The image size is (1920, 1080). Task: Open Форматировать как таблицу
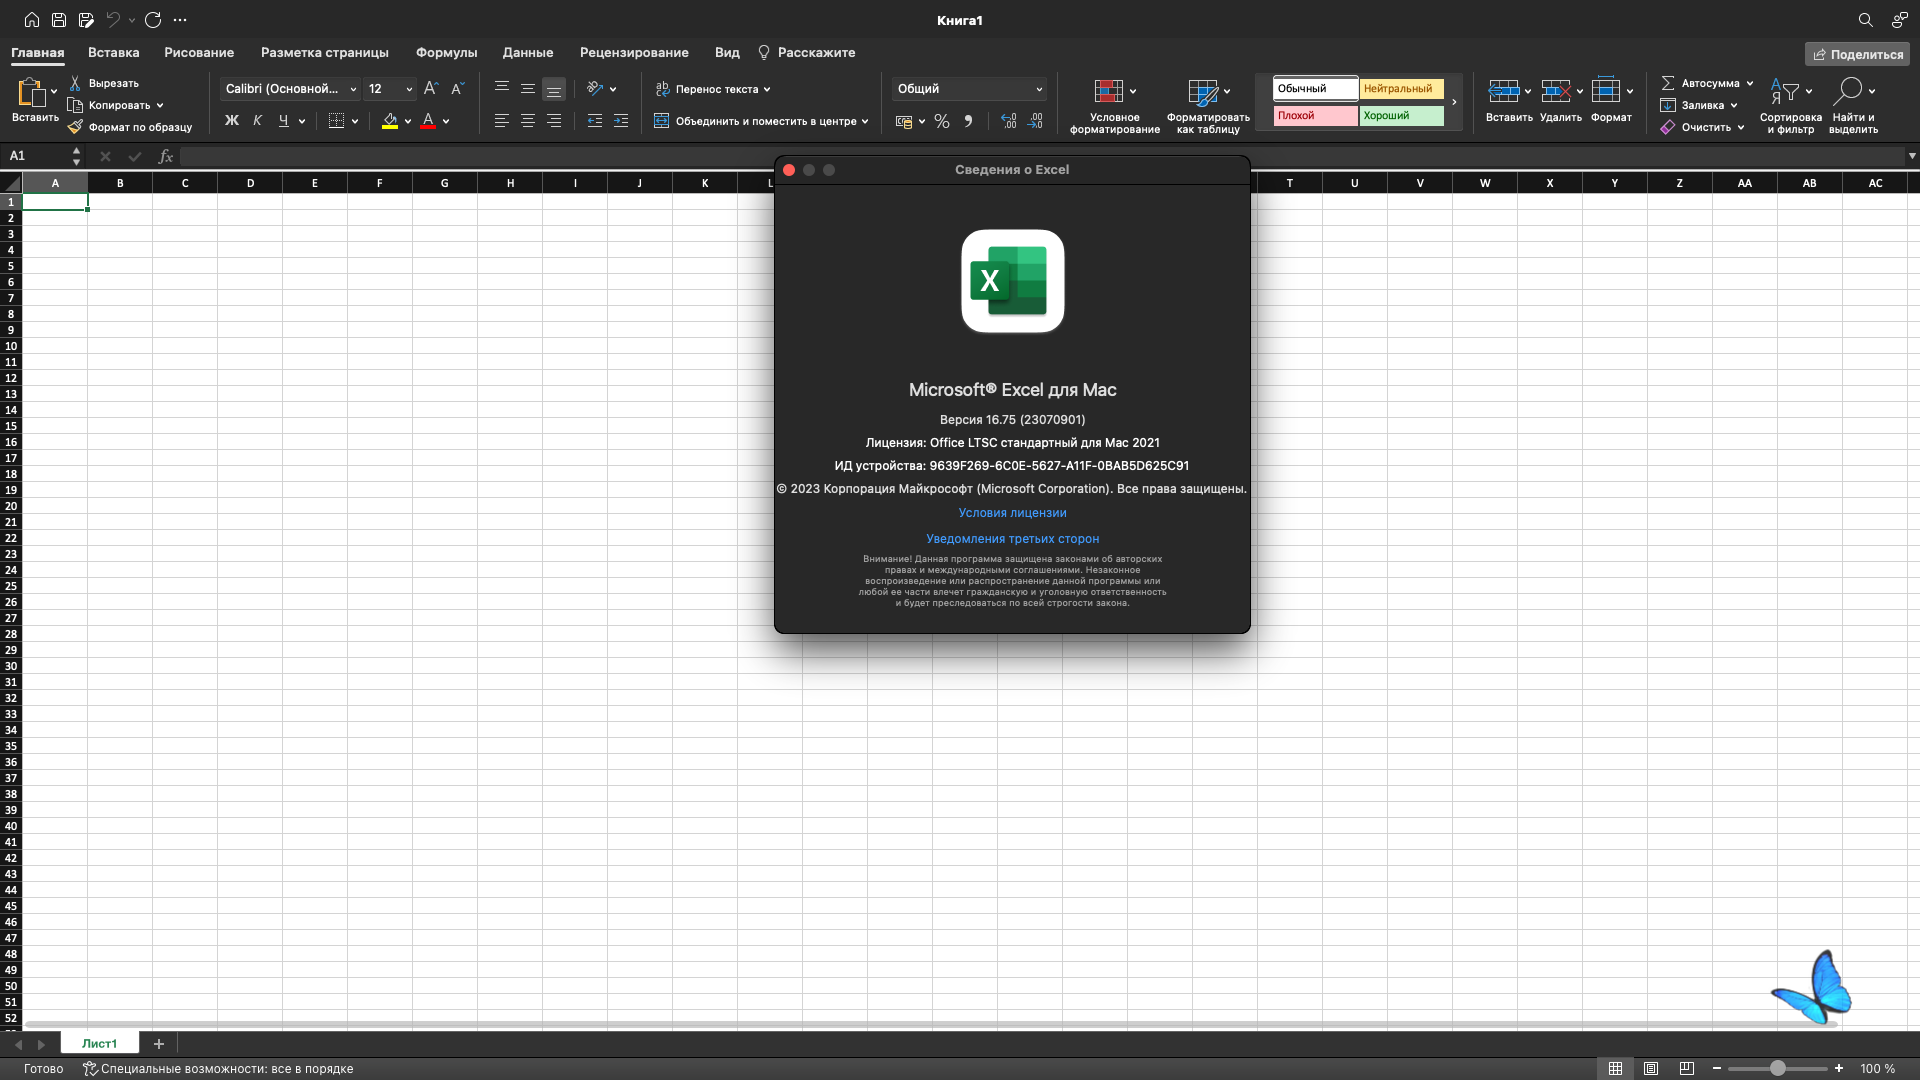(x=1208, y=106)
